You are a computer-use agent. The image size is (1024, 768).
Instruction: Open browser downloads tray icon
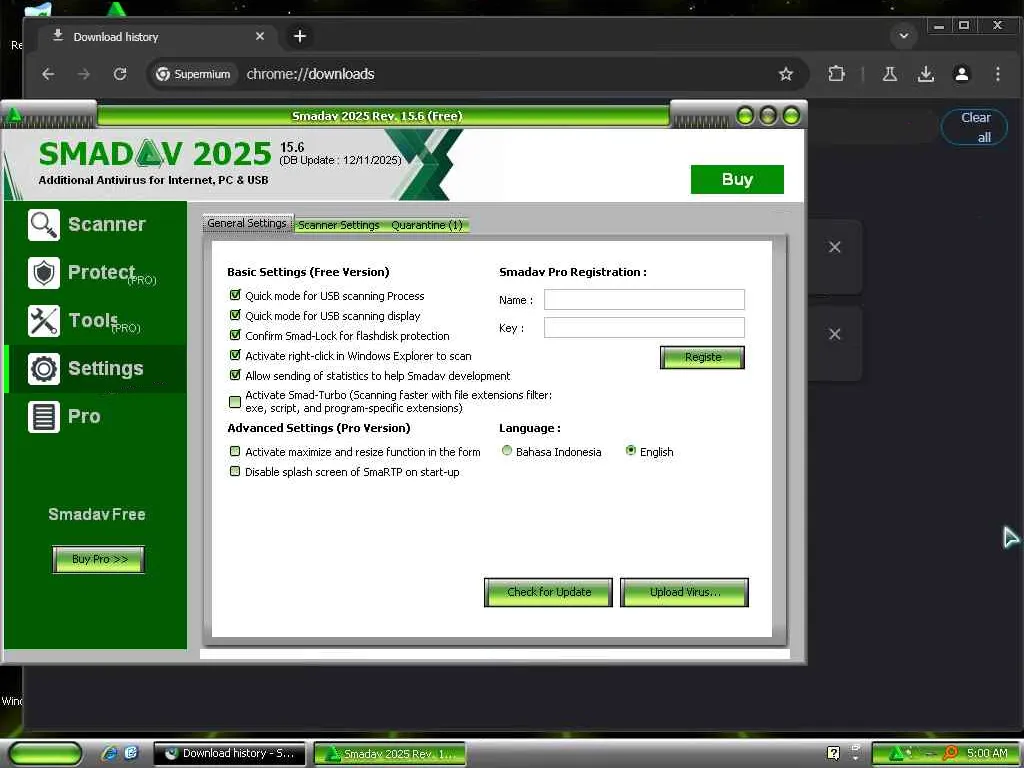tap(925, 74)
